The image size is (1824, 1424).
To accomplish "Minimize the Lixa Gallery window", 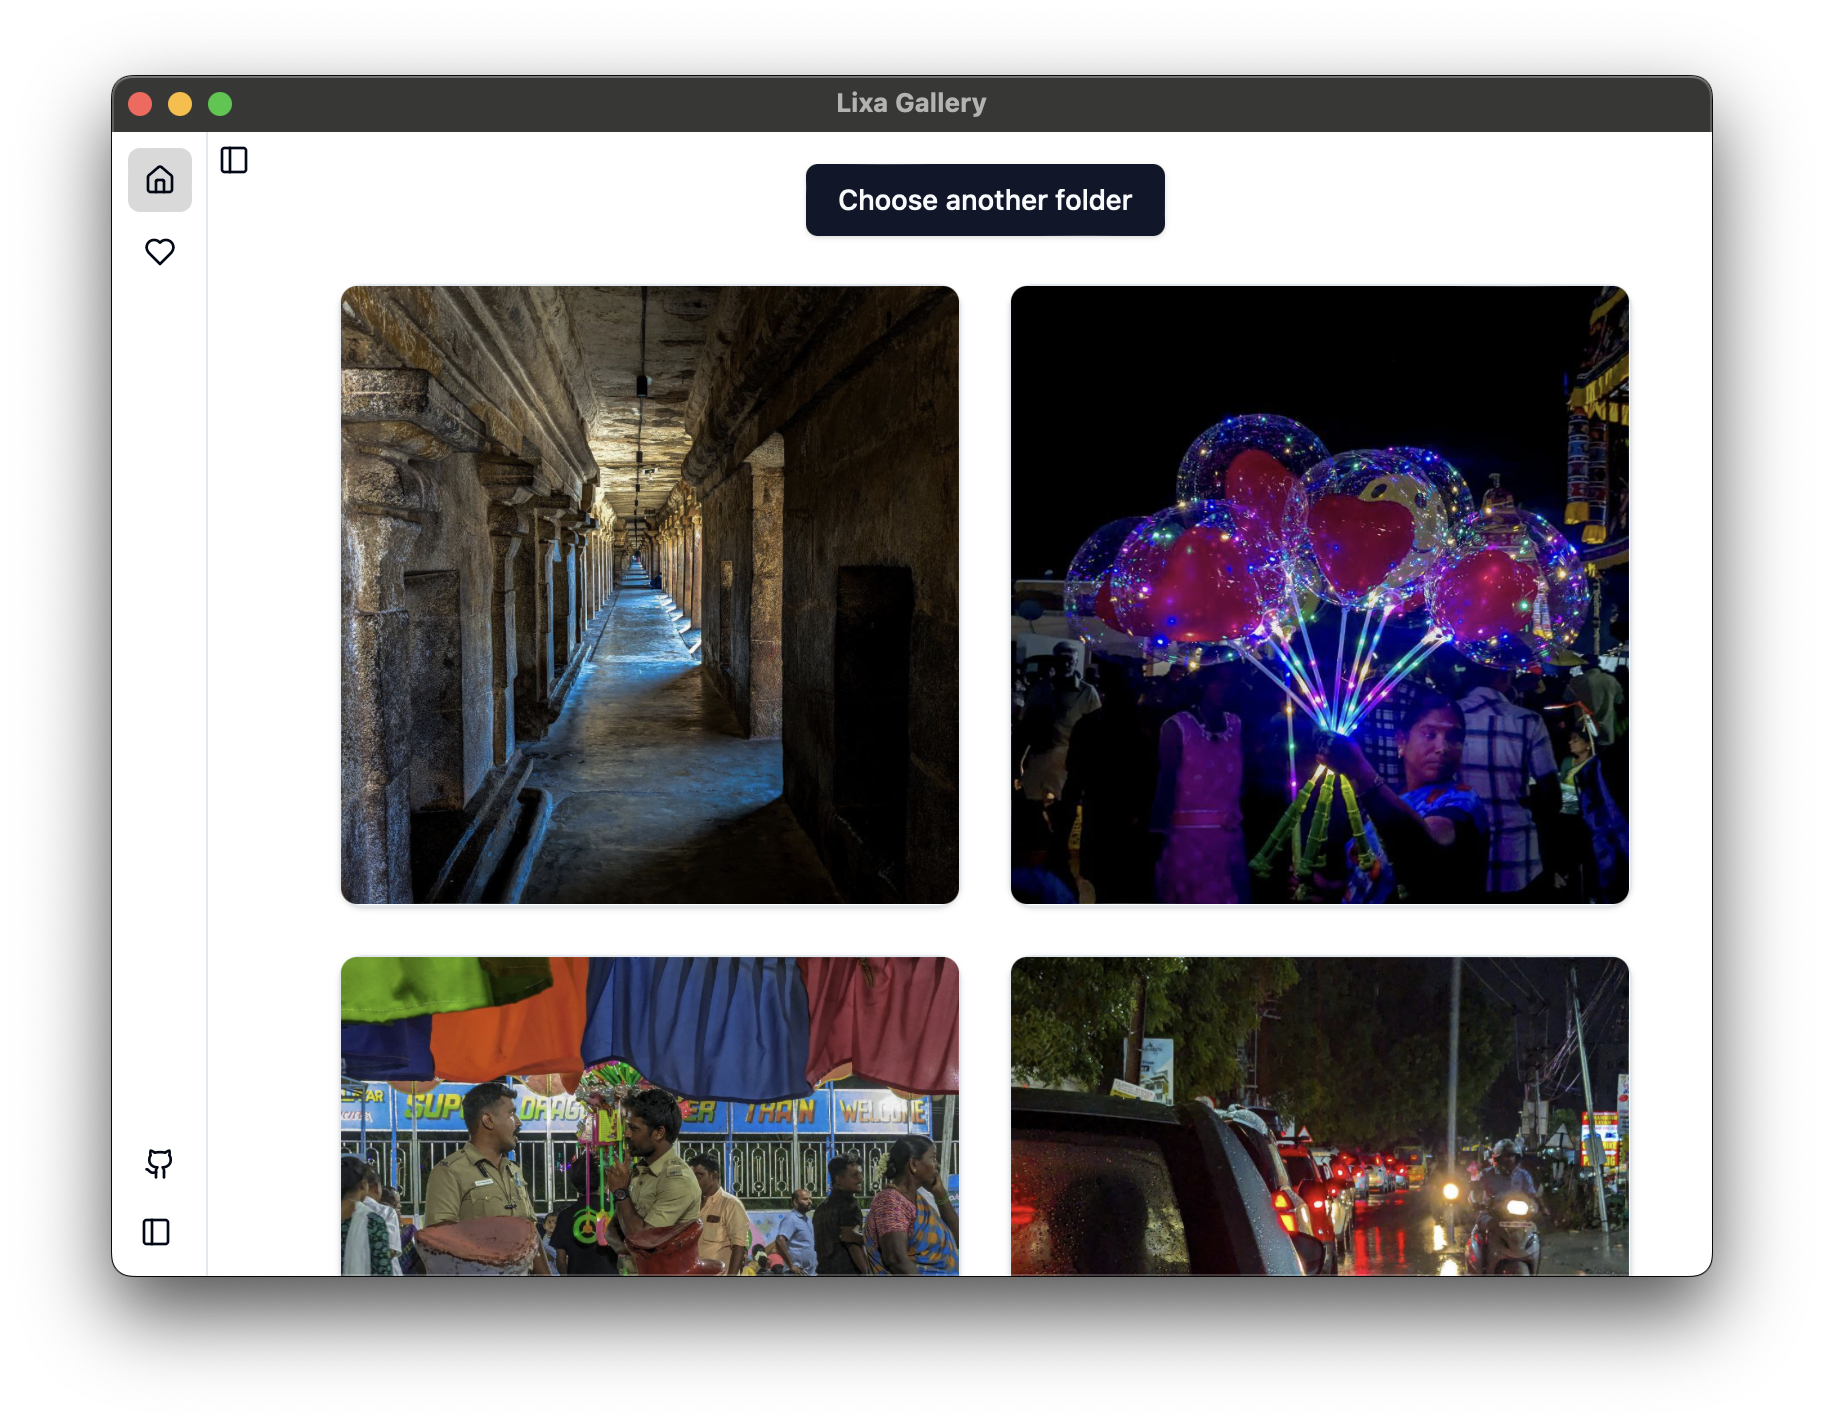I will pyautogui.click(x=180, y=104).
